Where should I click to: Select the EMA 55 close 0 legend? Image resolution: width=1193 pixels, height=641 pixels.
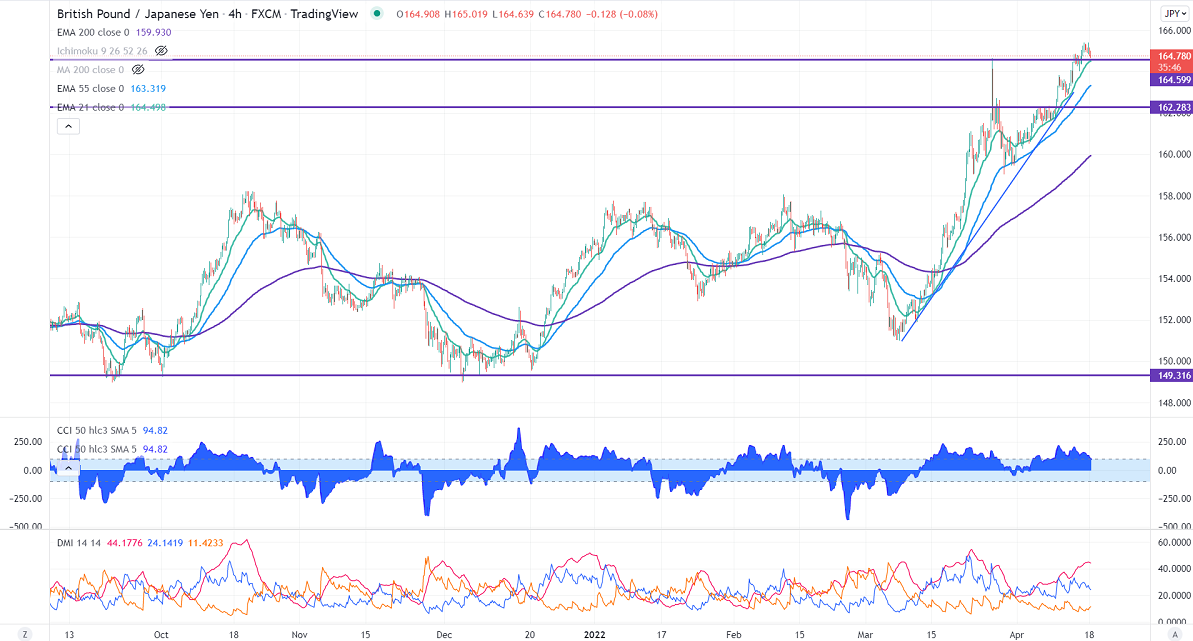(90, 88)
